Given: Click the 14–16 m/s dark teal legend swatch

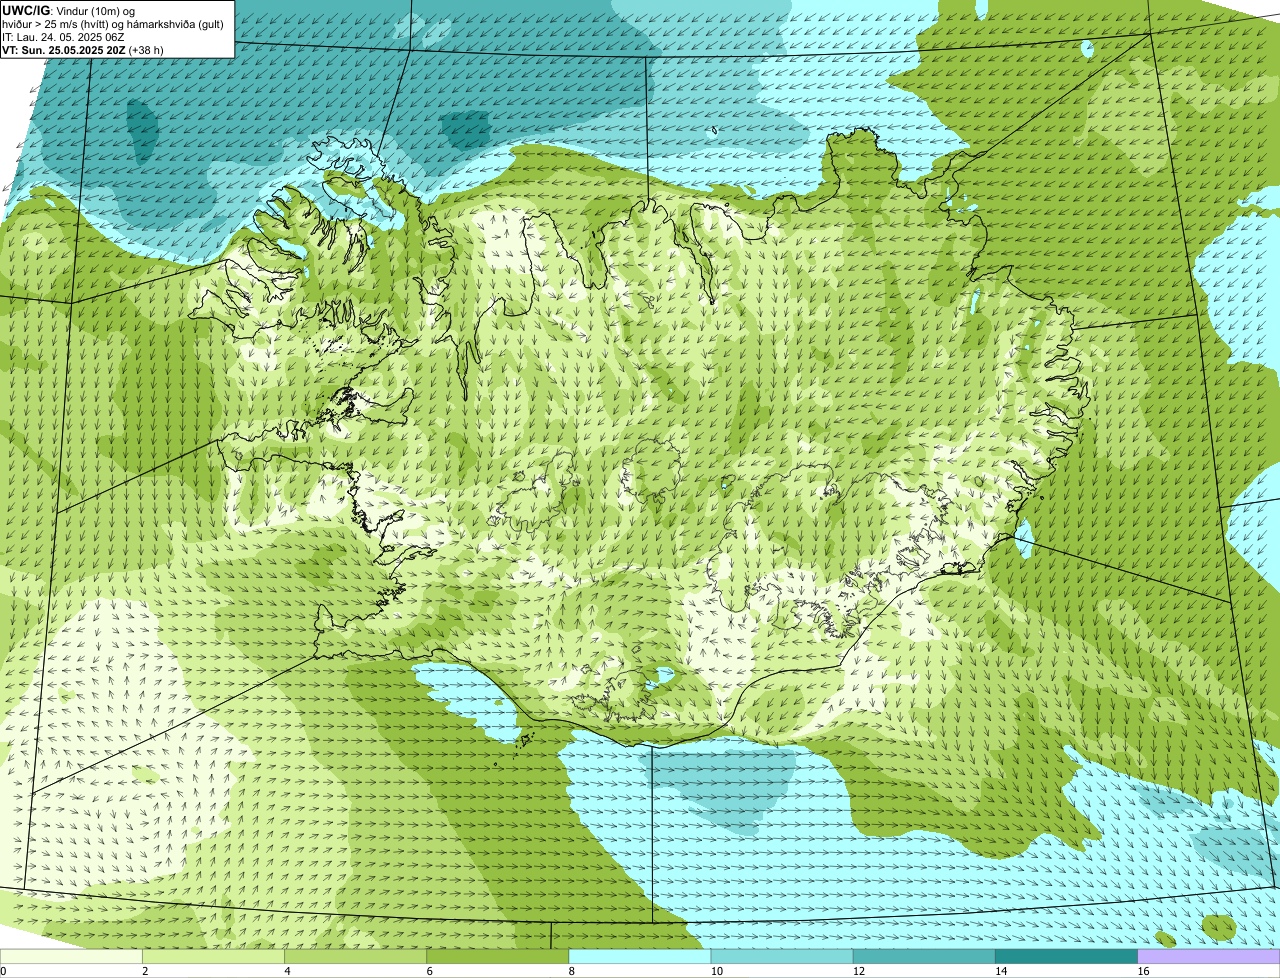Looking at the screenshot, I should point(1066,957).
